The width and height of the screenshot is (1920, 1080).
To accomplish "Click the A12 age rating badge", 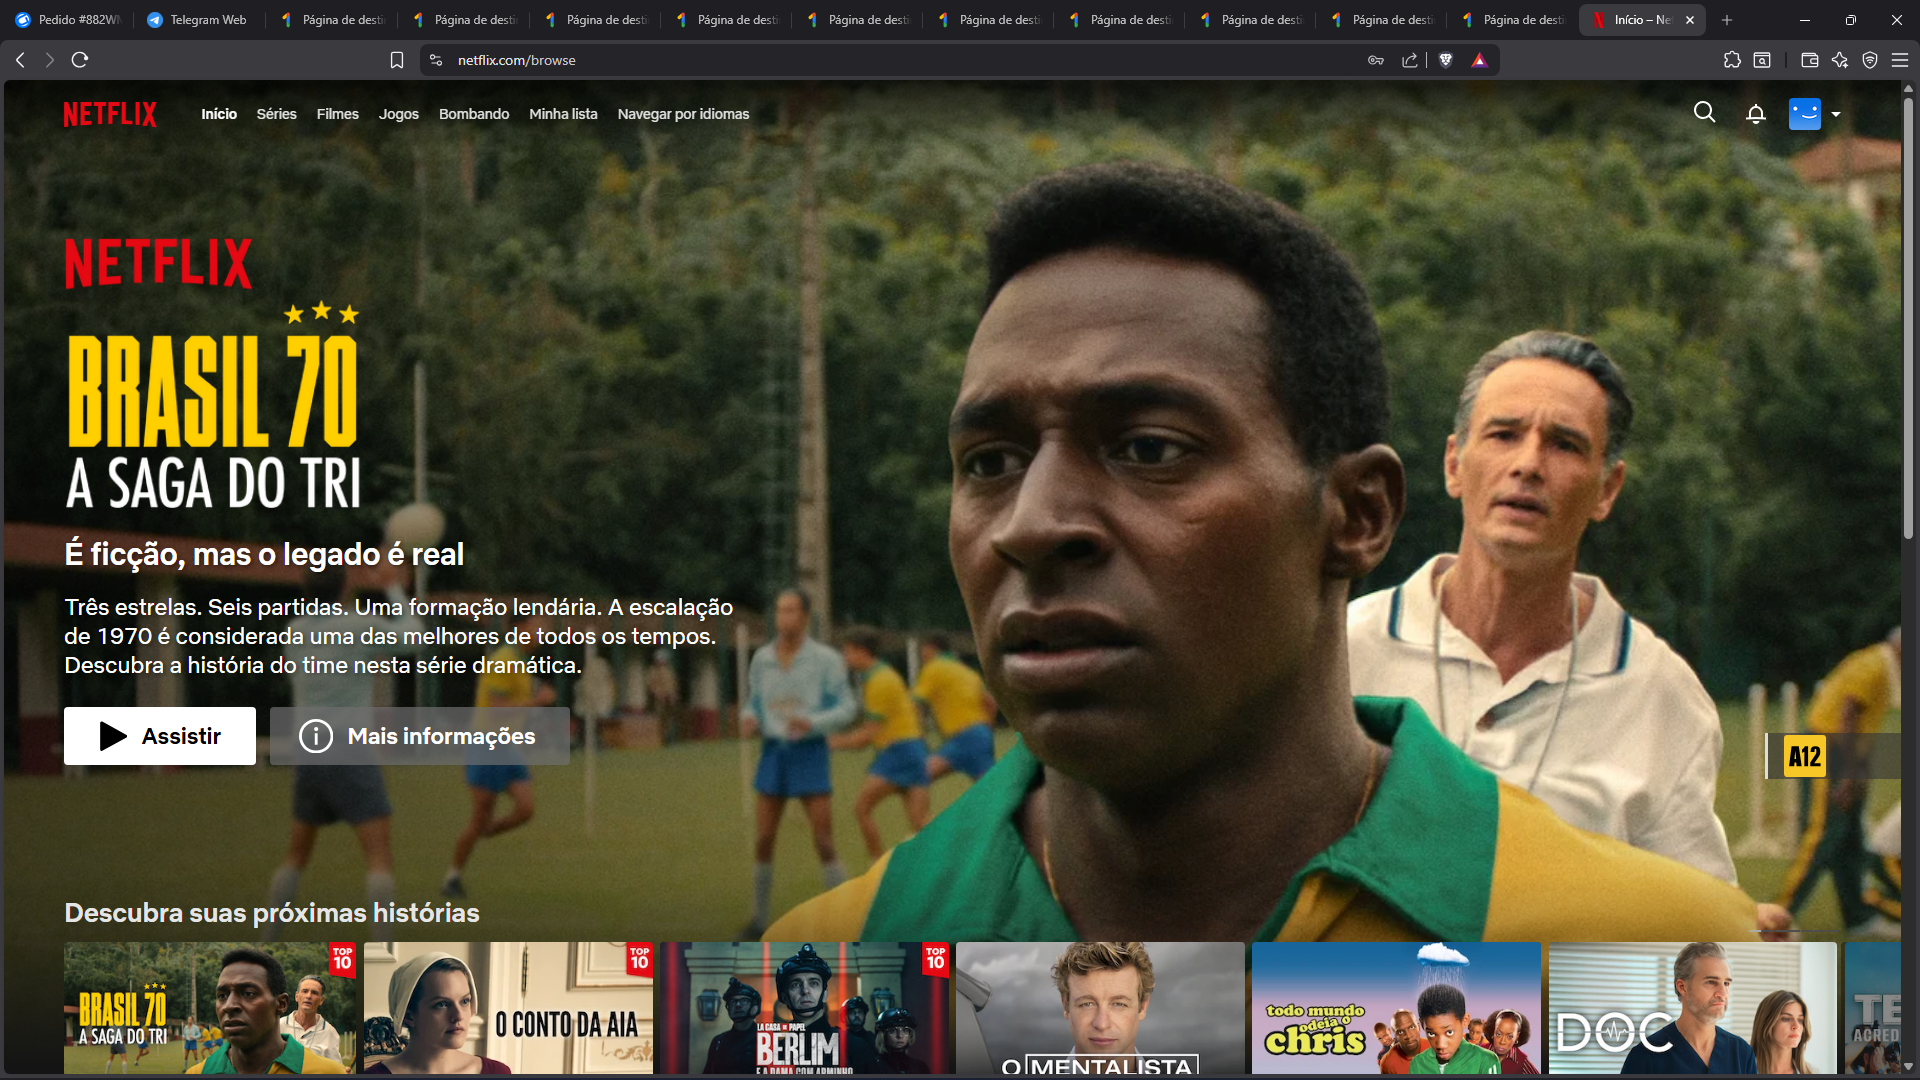I will pyautogui.click(x=1804, y=756).
